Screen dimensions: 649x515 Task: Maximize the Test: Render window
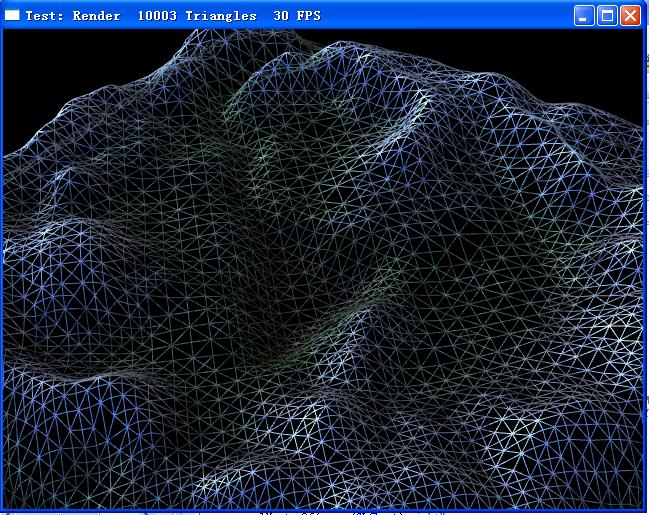coord(607,16)
